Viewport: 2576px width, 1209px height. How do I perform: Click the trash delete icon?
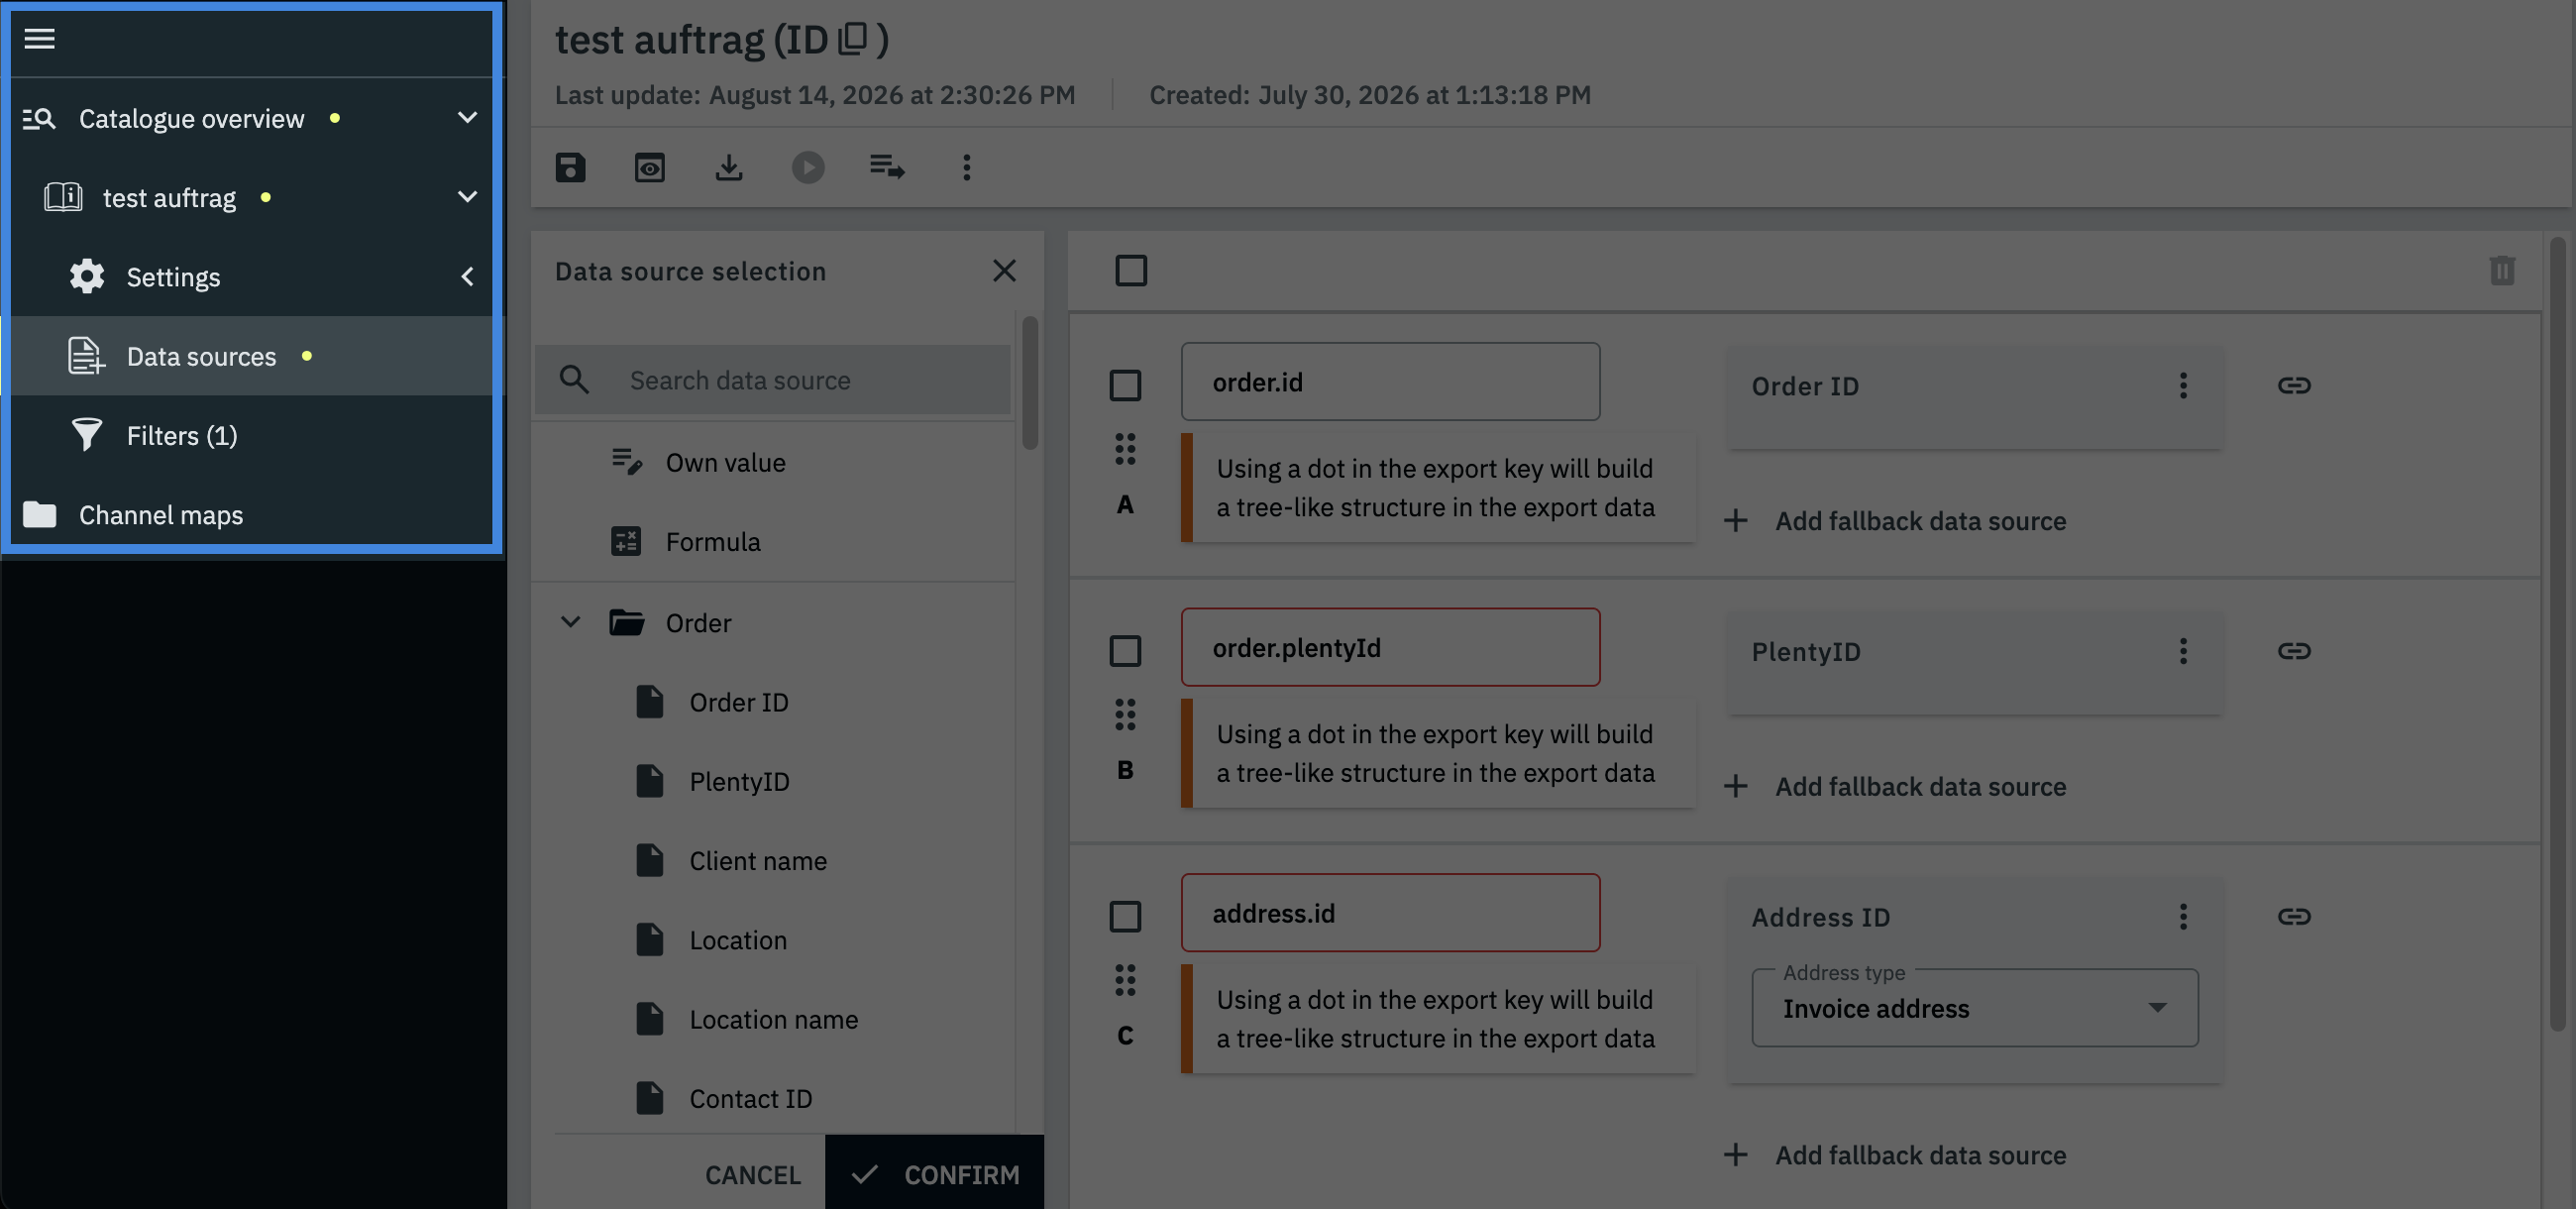click(x=2501, y=270)
